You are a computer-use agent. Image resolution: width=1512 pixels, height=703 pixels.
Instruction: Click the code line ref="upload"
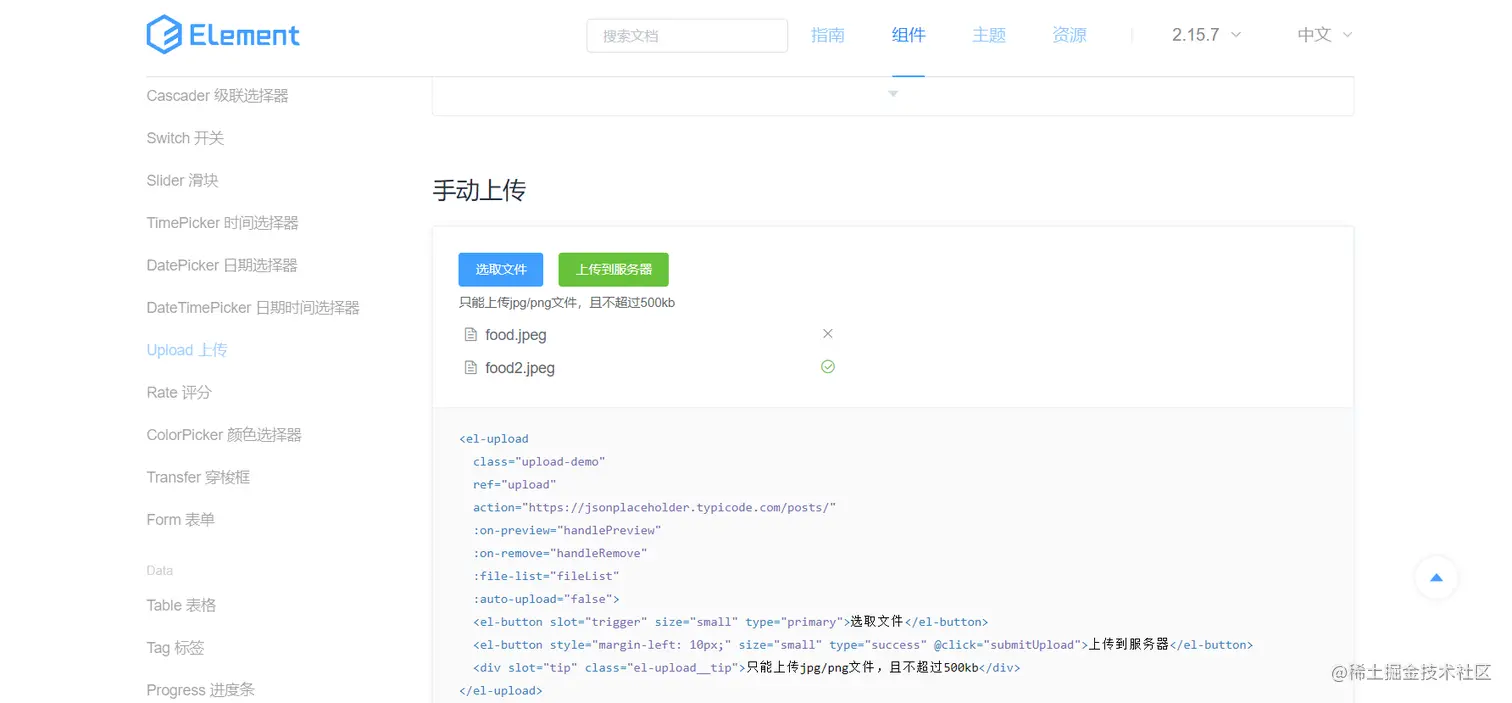coord(515,485)
